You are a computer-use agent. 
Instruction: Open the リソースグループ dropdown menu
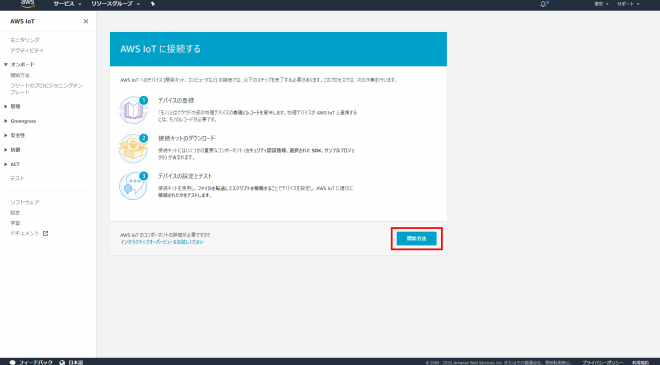116,4
